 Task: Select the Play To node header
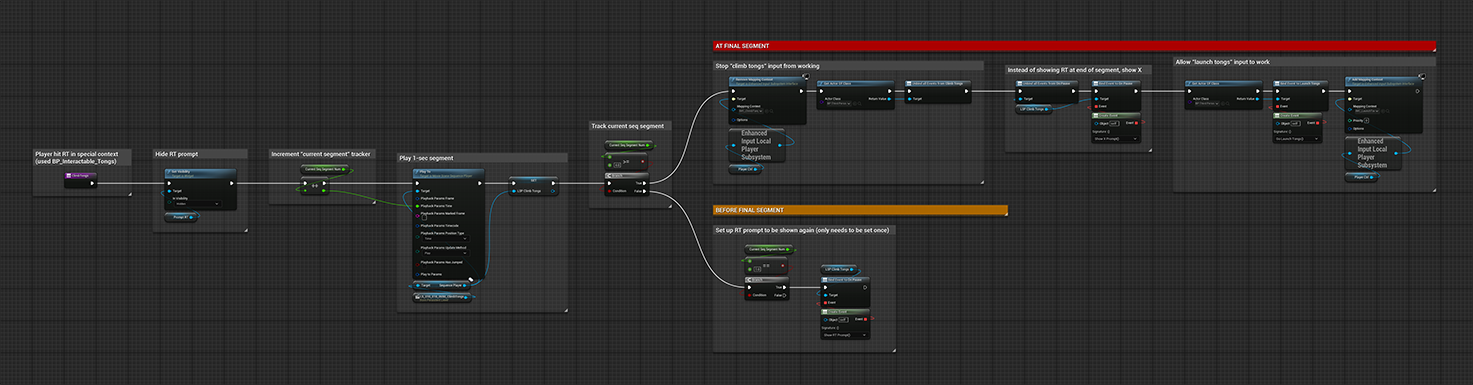pos(448,173)
